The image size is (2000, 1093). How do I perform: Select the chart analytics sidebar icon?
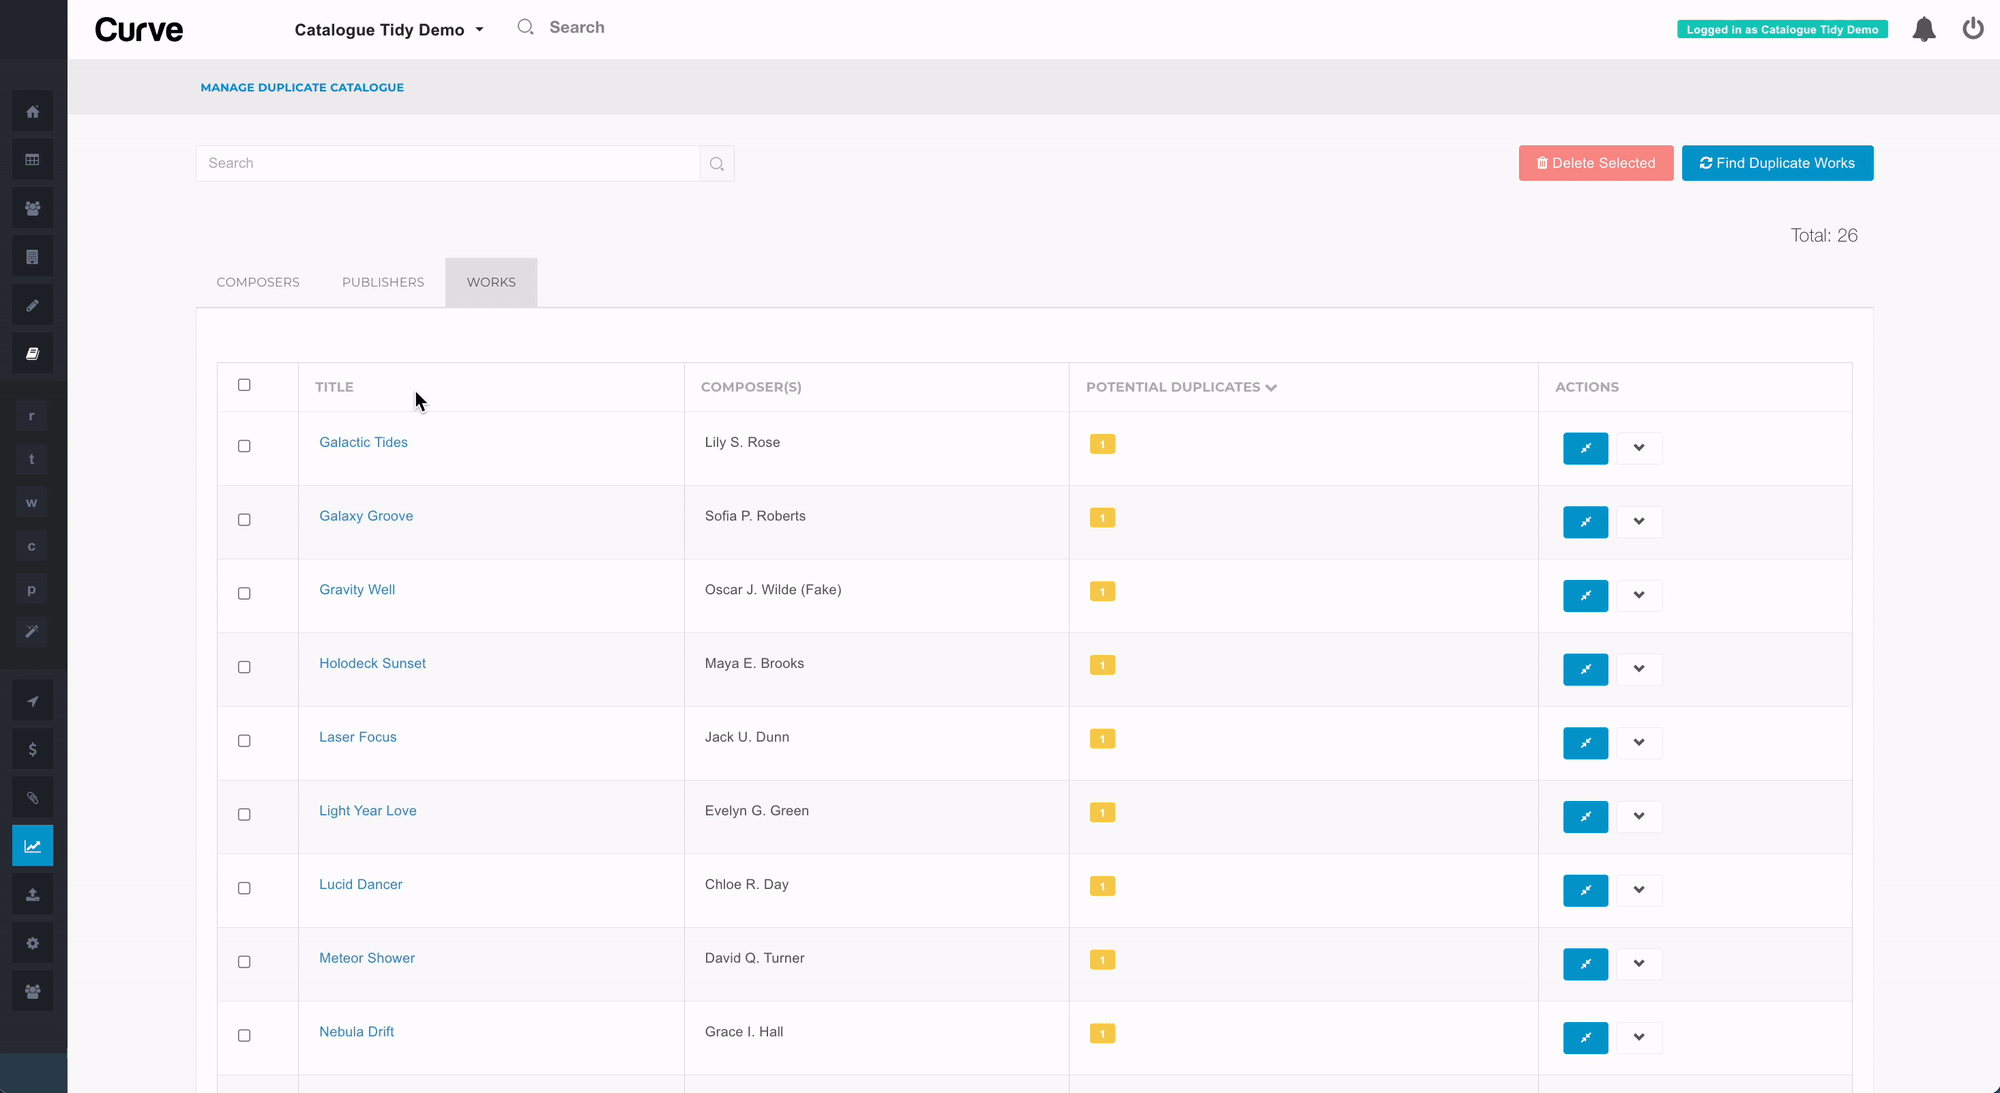32,846
